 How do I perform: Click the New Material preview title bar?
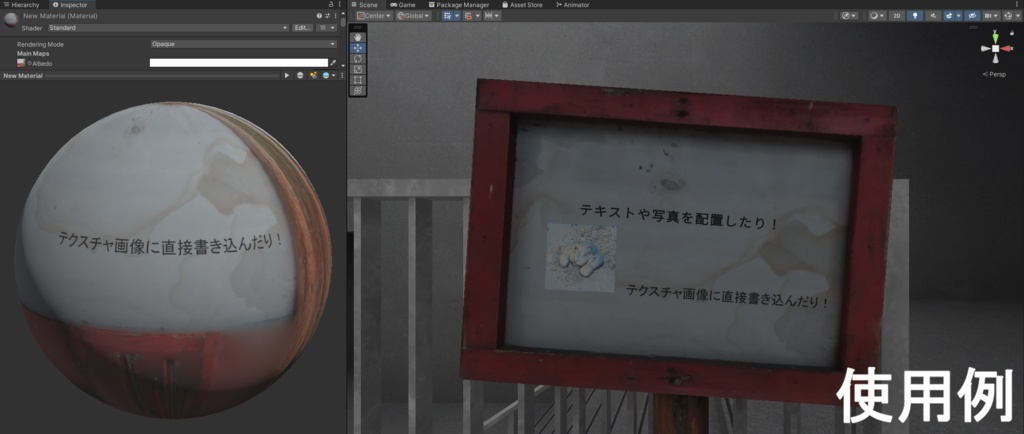[140, 76]
